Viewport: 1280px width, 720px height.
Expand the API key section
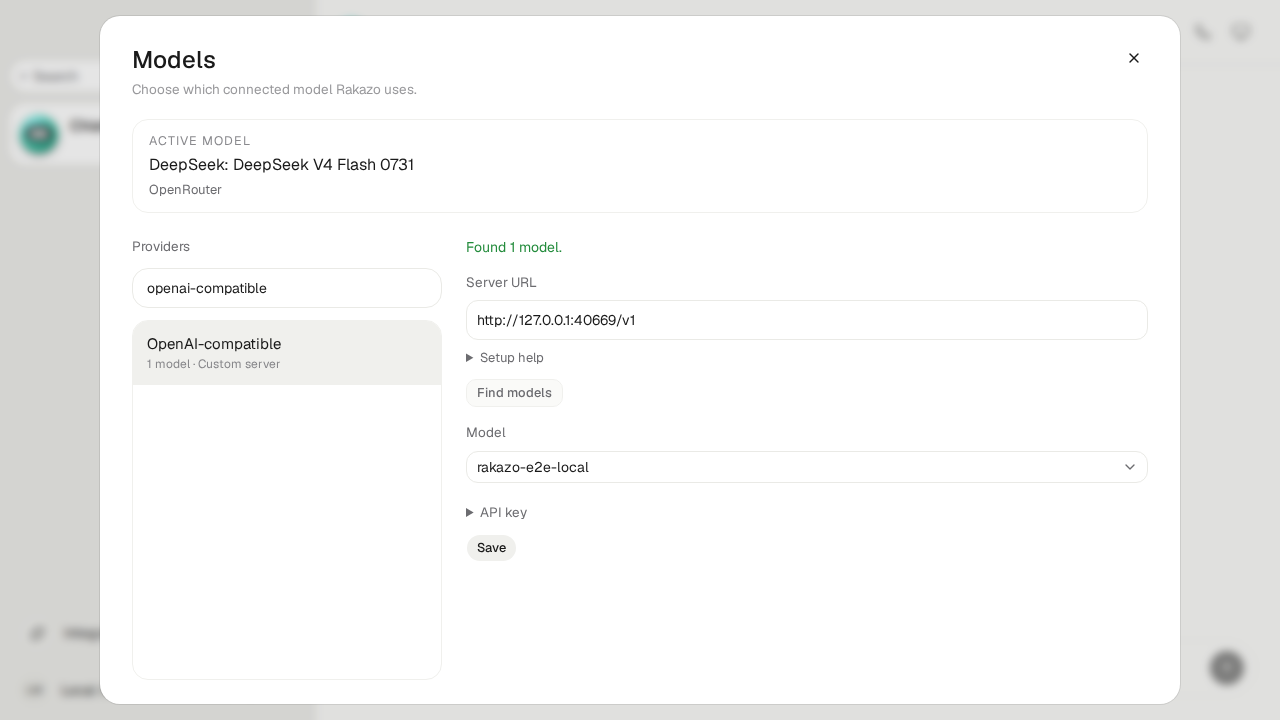tap(497, 512)
